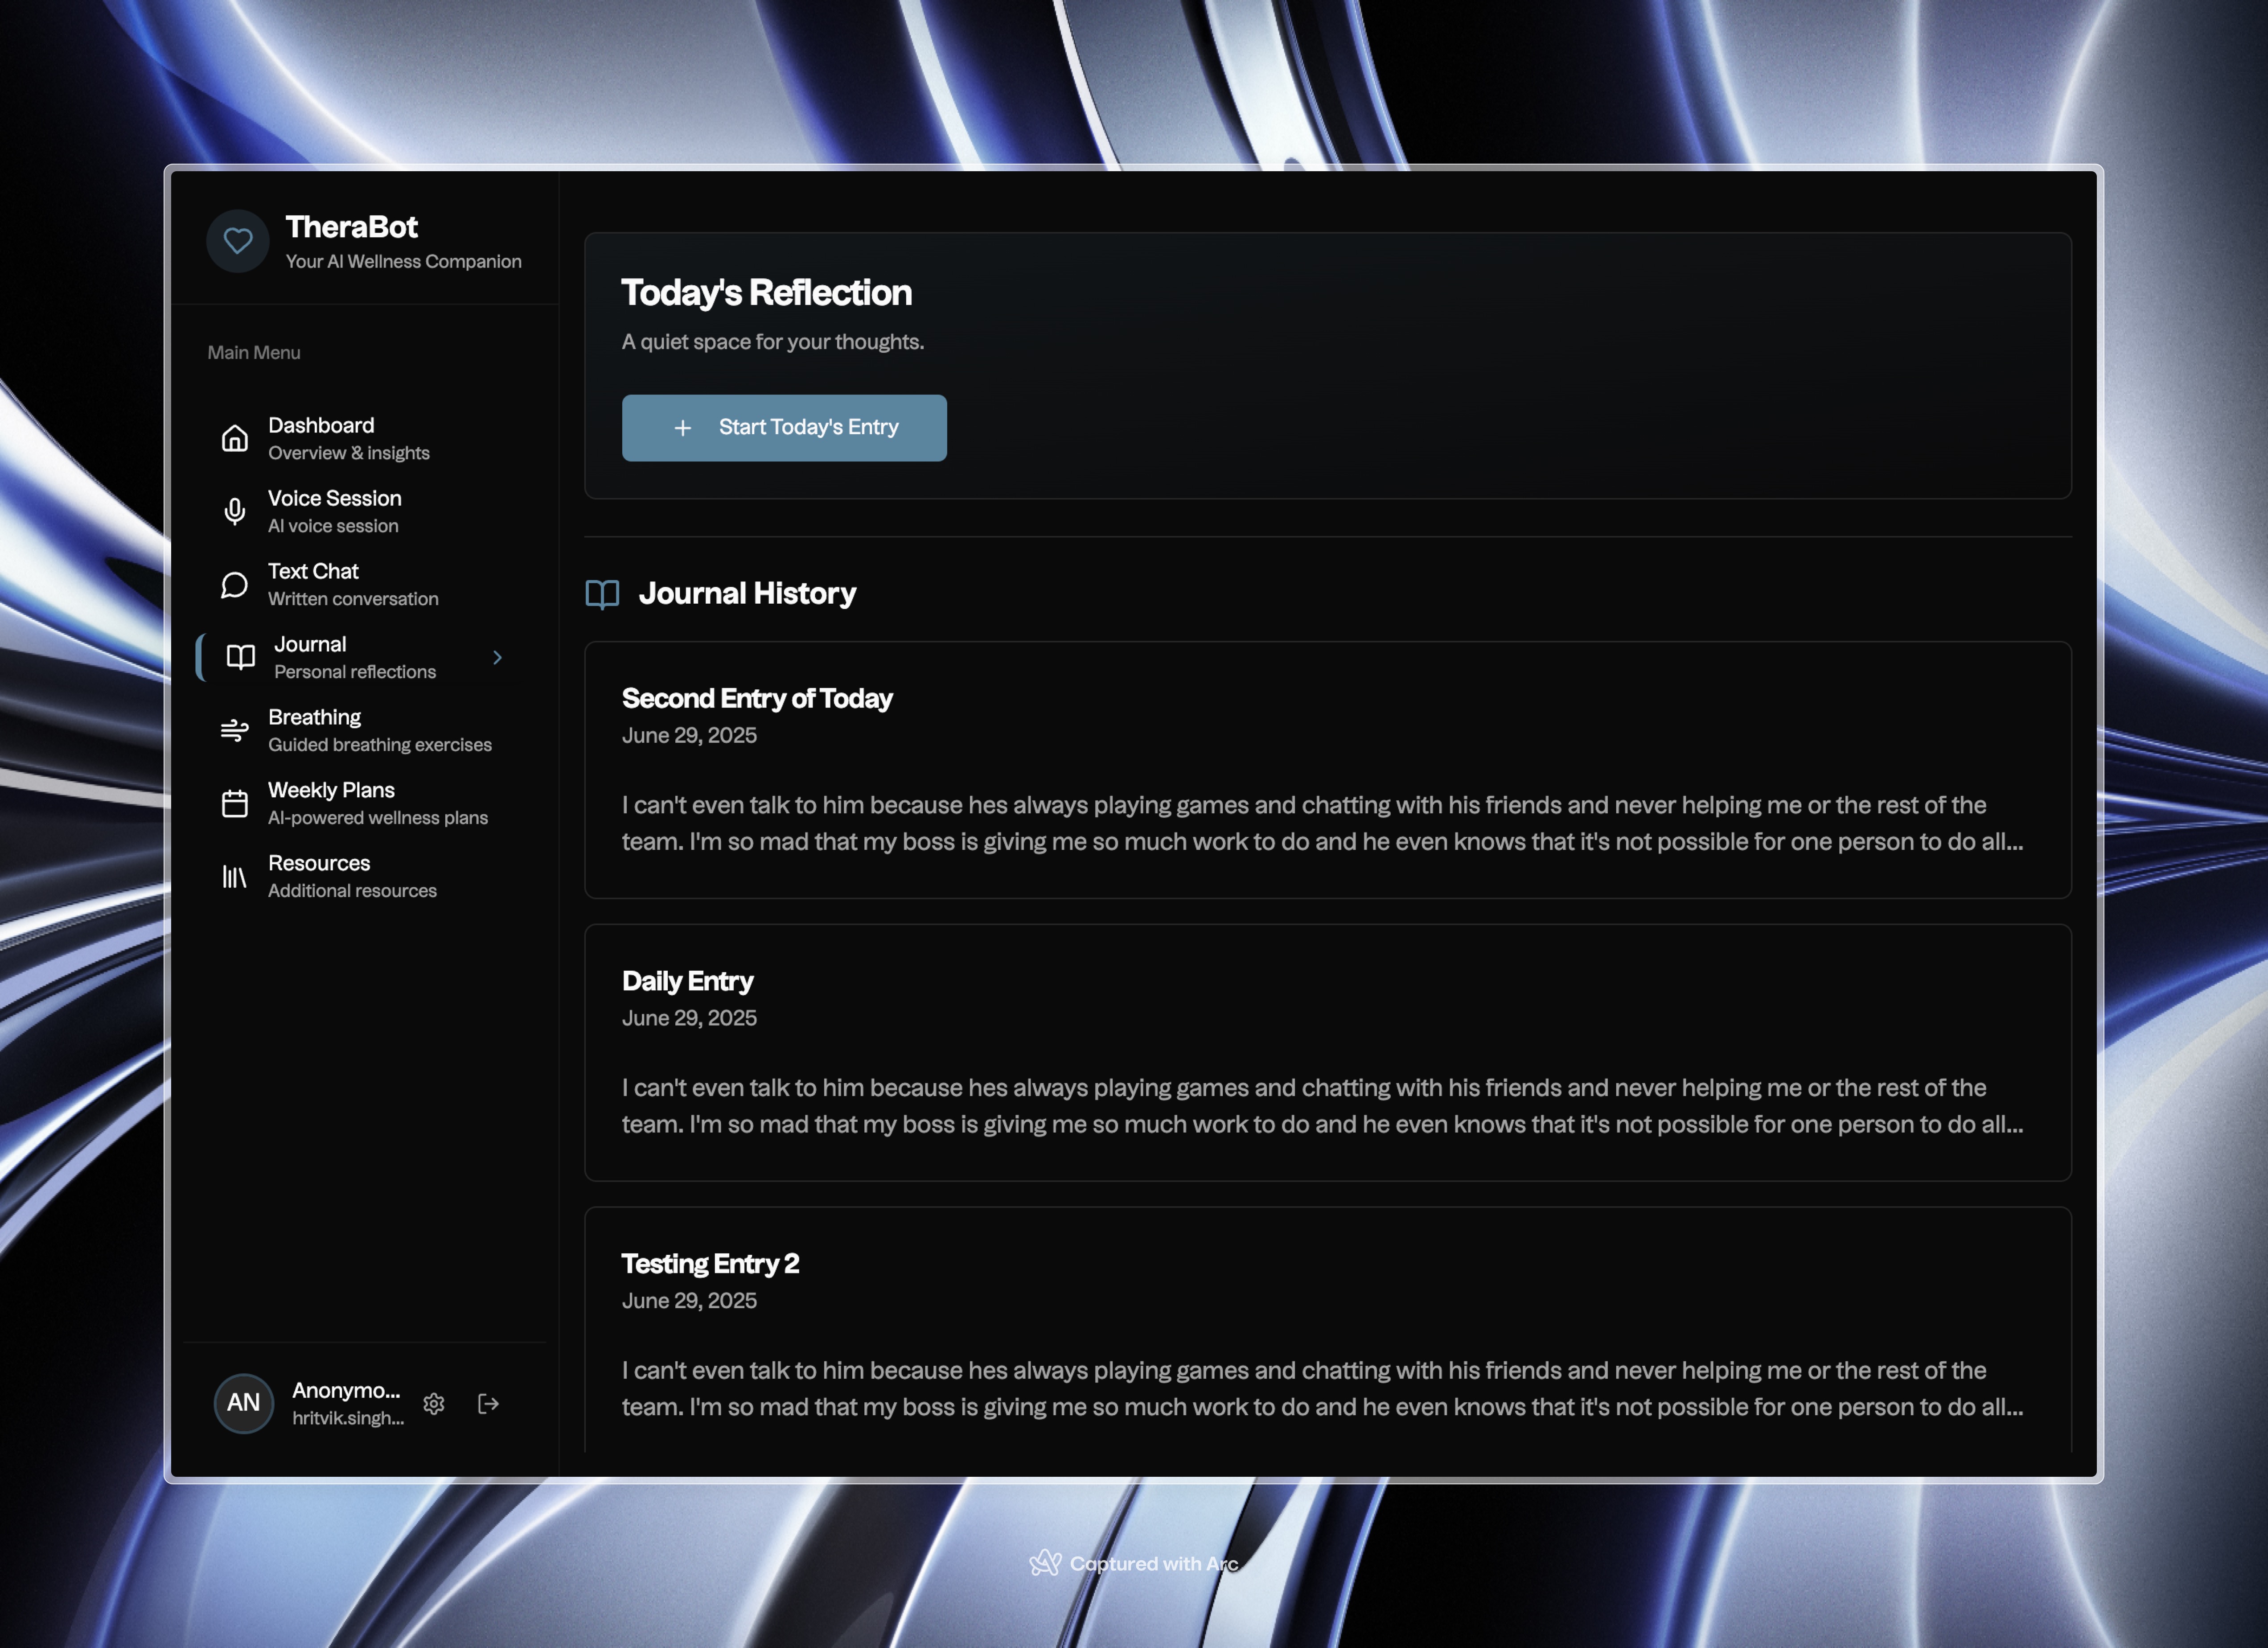This screenshot has height=1648, width=2268.
Task: Log out using the exit arrow icon
Action: tap(488, 1404)
